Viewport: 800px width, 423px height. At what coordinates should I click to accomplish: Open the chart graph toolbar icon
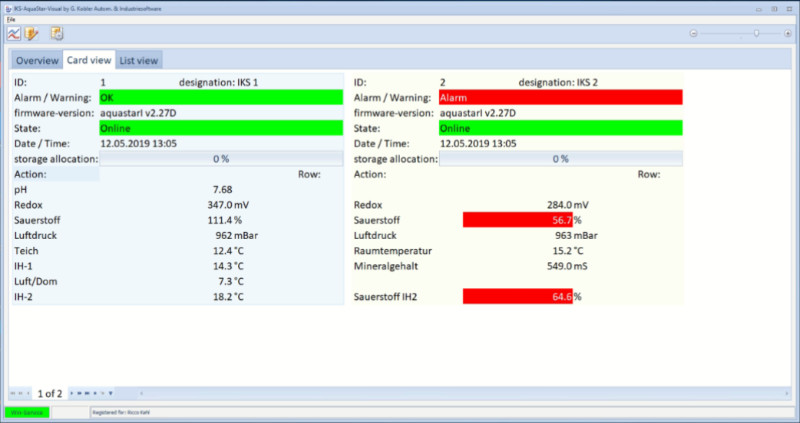click(13, 34)
